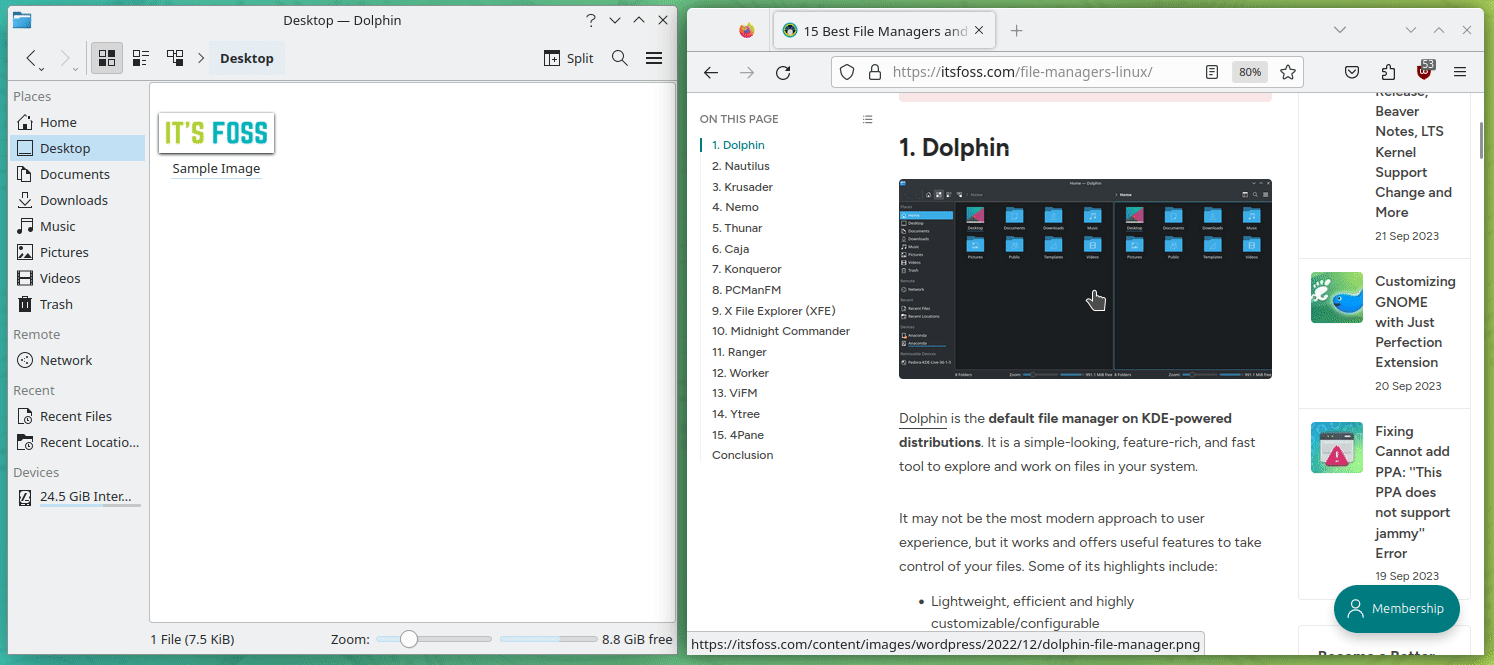Toggle details tree view mode in Dolphin

click(x=175, y=58)
